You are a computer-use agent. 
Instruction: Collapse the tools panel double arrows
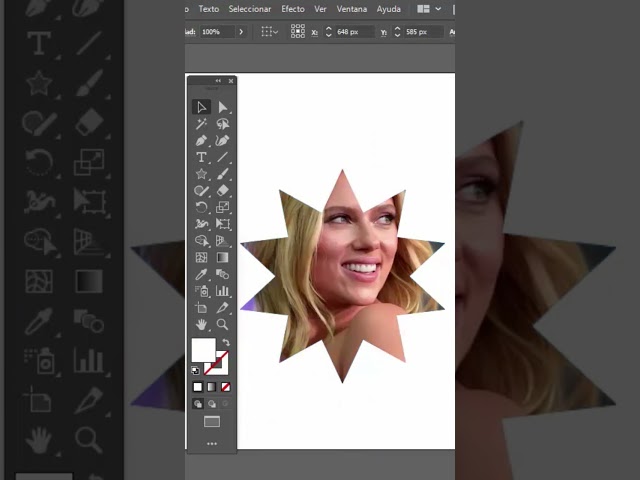tap(218, 81)
